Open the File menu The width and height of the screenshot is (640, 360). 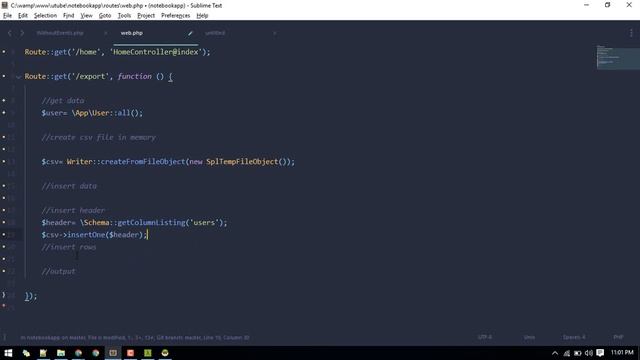pyautogui.click(x=7, y=16)
